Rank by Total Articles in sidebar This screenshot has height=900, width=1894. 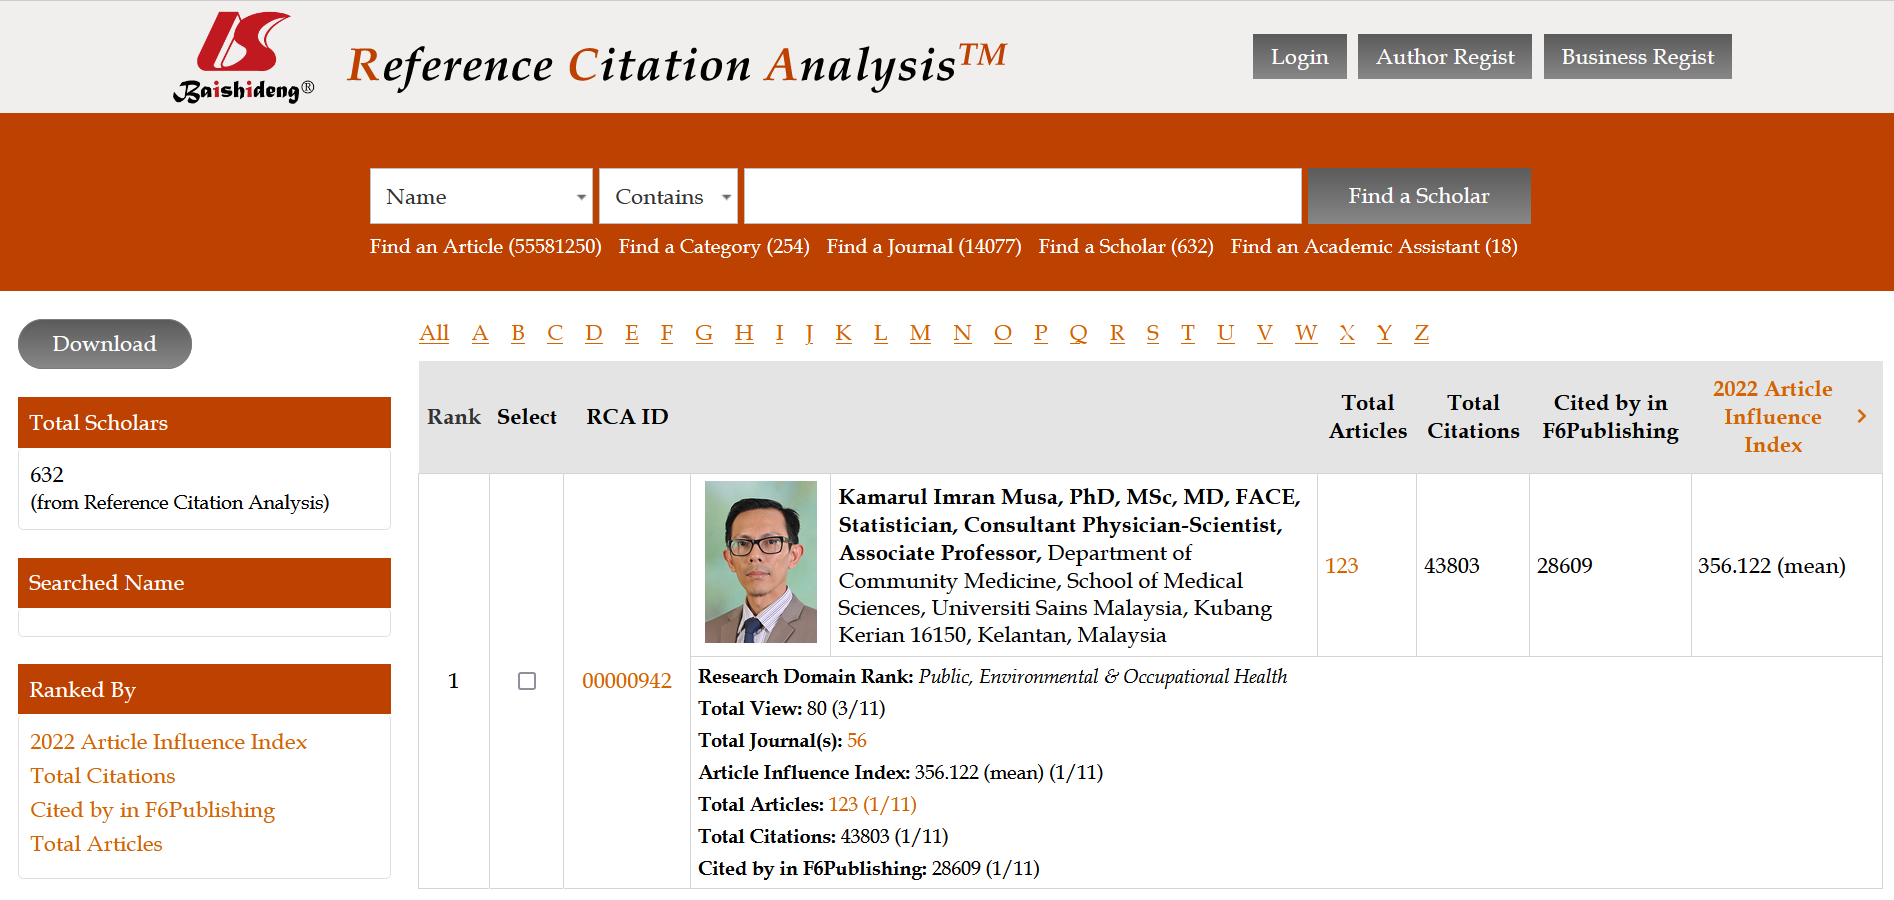point(96,844)
